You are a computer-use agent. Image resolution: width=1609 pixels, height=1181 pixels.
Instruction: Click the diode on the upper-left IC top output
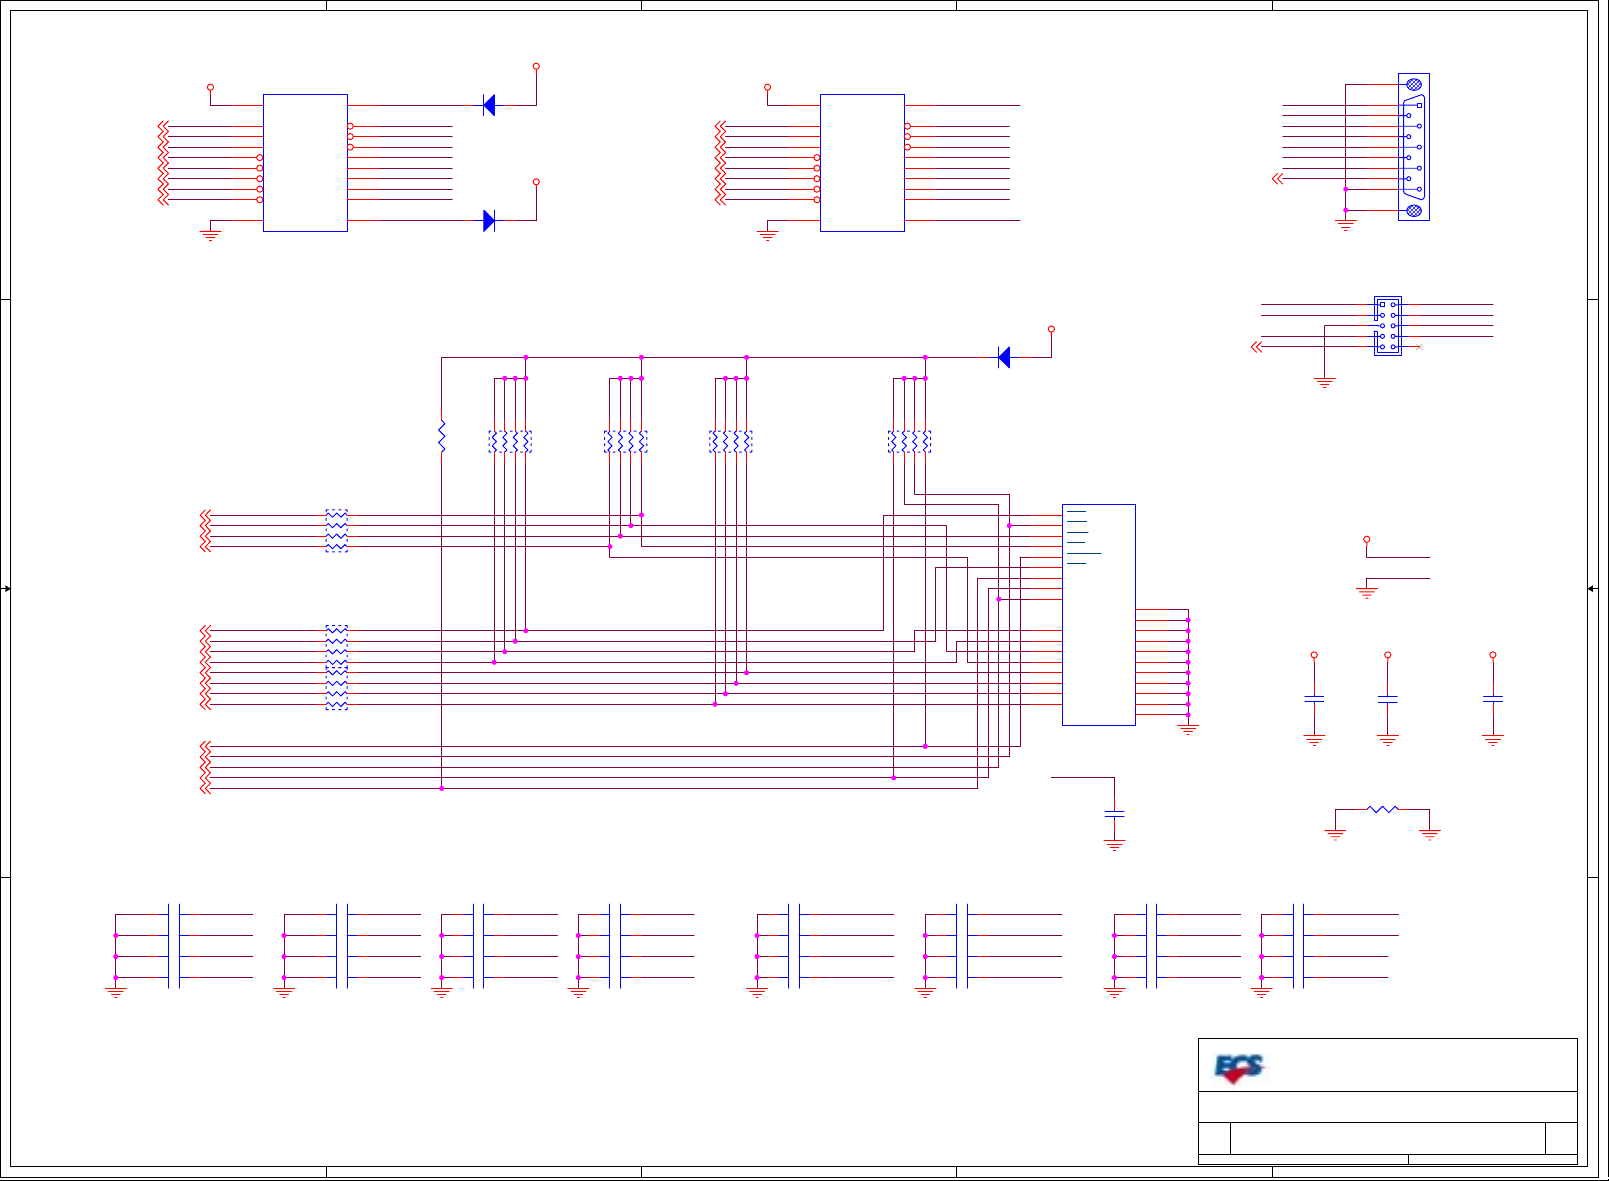(x=489, y=105)
